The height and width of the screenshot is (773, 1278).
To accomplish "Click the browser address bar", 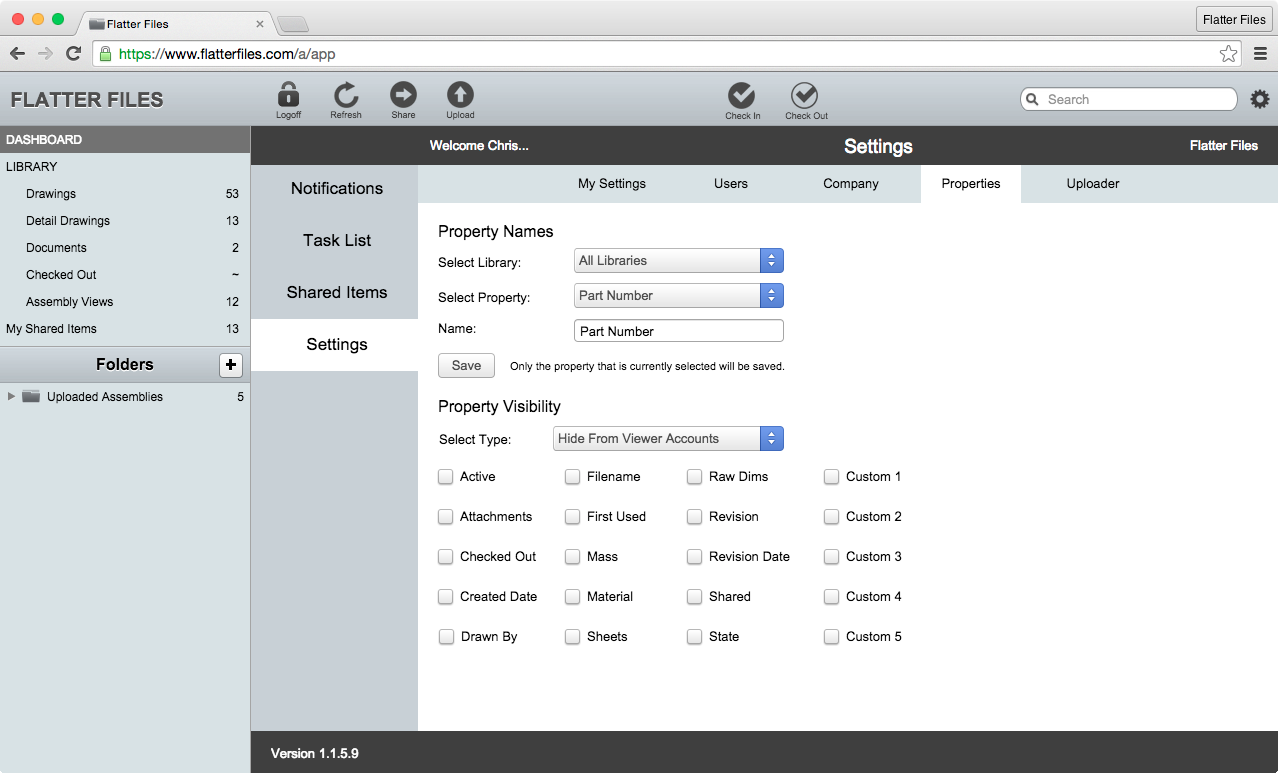I will (x=668, y=54).
